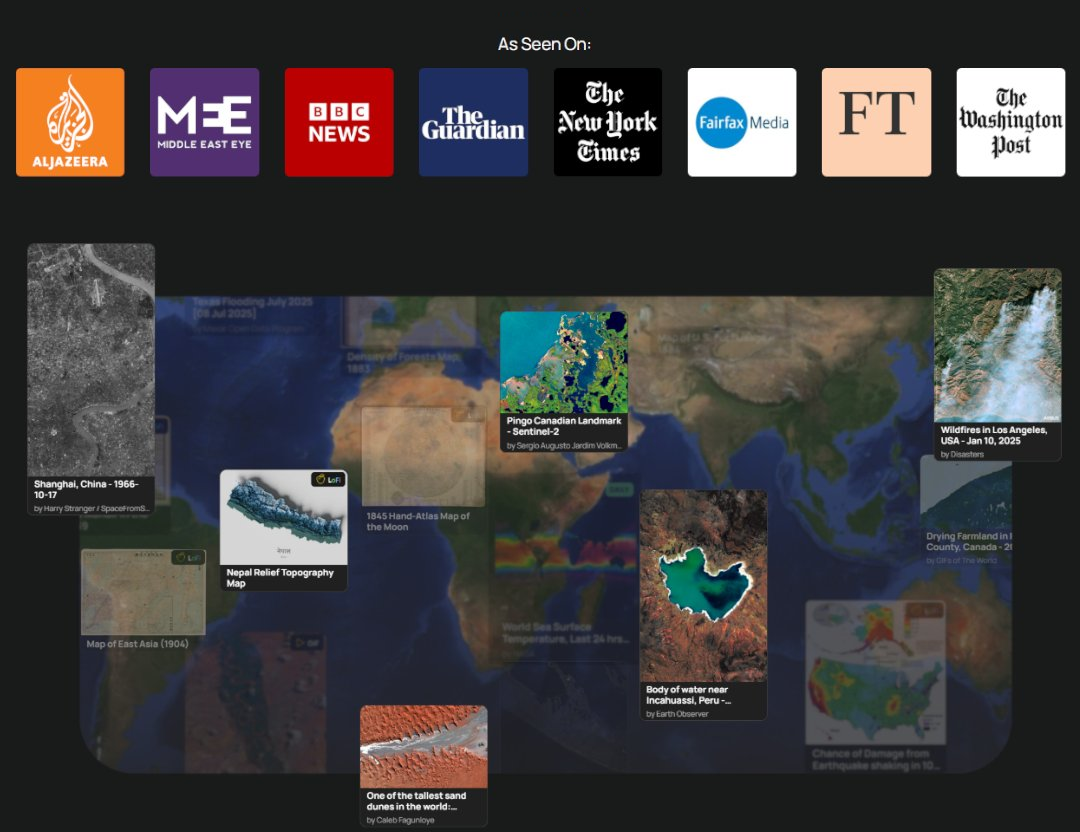Open The Washington Post logo tile
The width and height of the screenshot is (1080, 832).
point(1010,122)
